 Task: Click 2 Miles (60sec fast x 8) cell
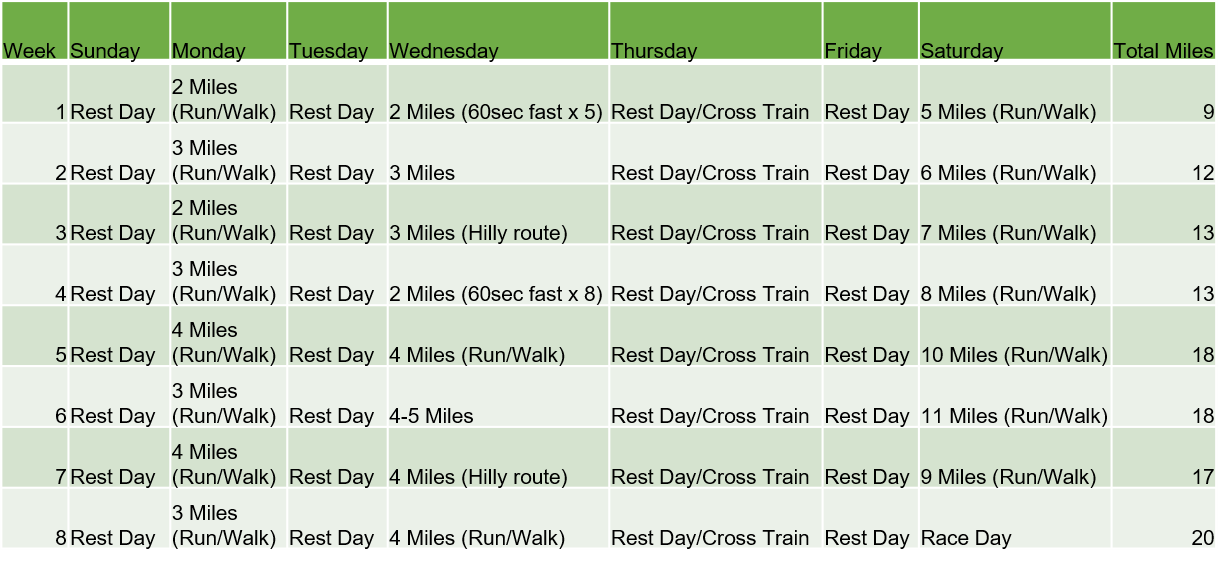(496, 294)
